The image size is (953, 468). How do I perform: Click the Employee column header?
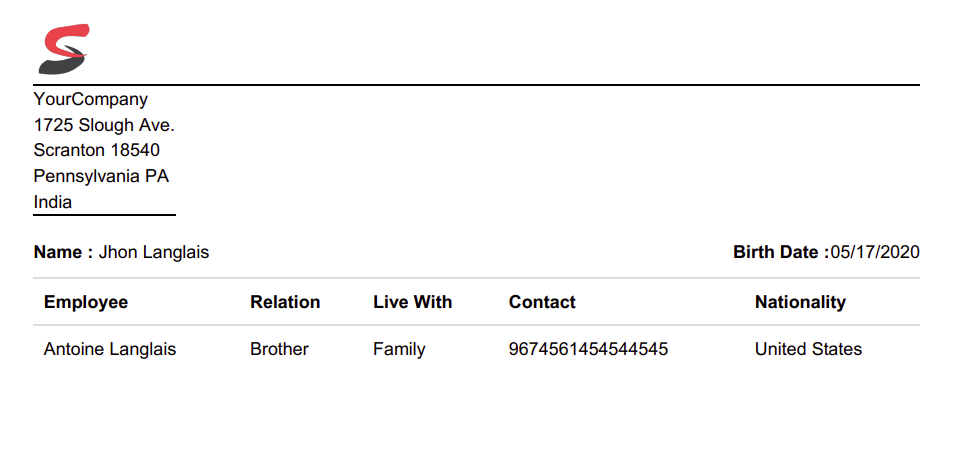(86, 302)
